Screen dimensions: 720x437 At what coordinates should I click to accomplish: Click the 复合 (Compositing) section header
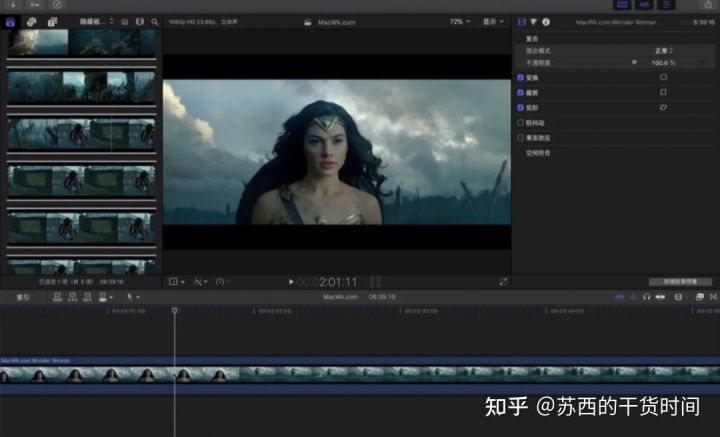[532, 39]
